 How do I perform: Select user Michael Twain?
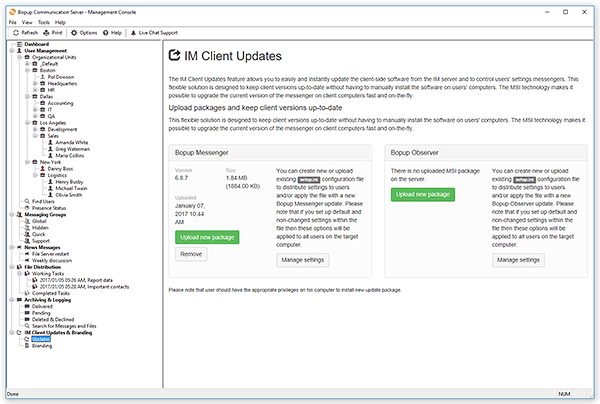tap(71, 188)
